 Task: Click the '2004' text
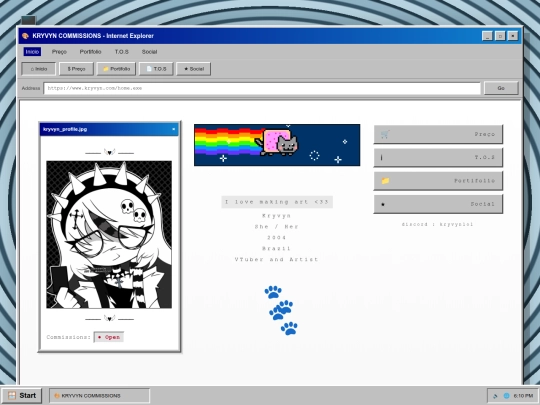[x=277, y=238]
